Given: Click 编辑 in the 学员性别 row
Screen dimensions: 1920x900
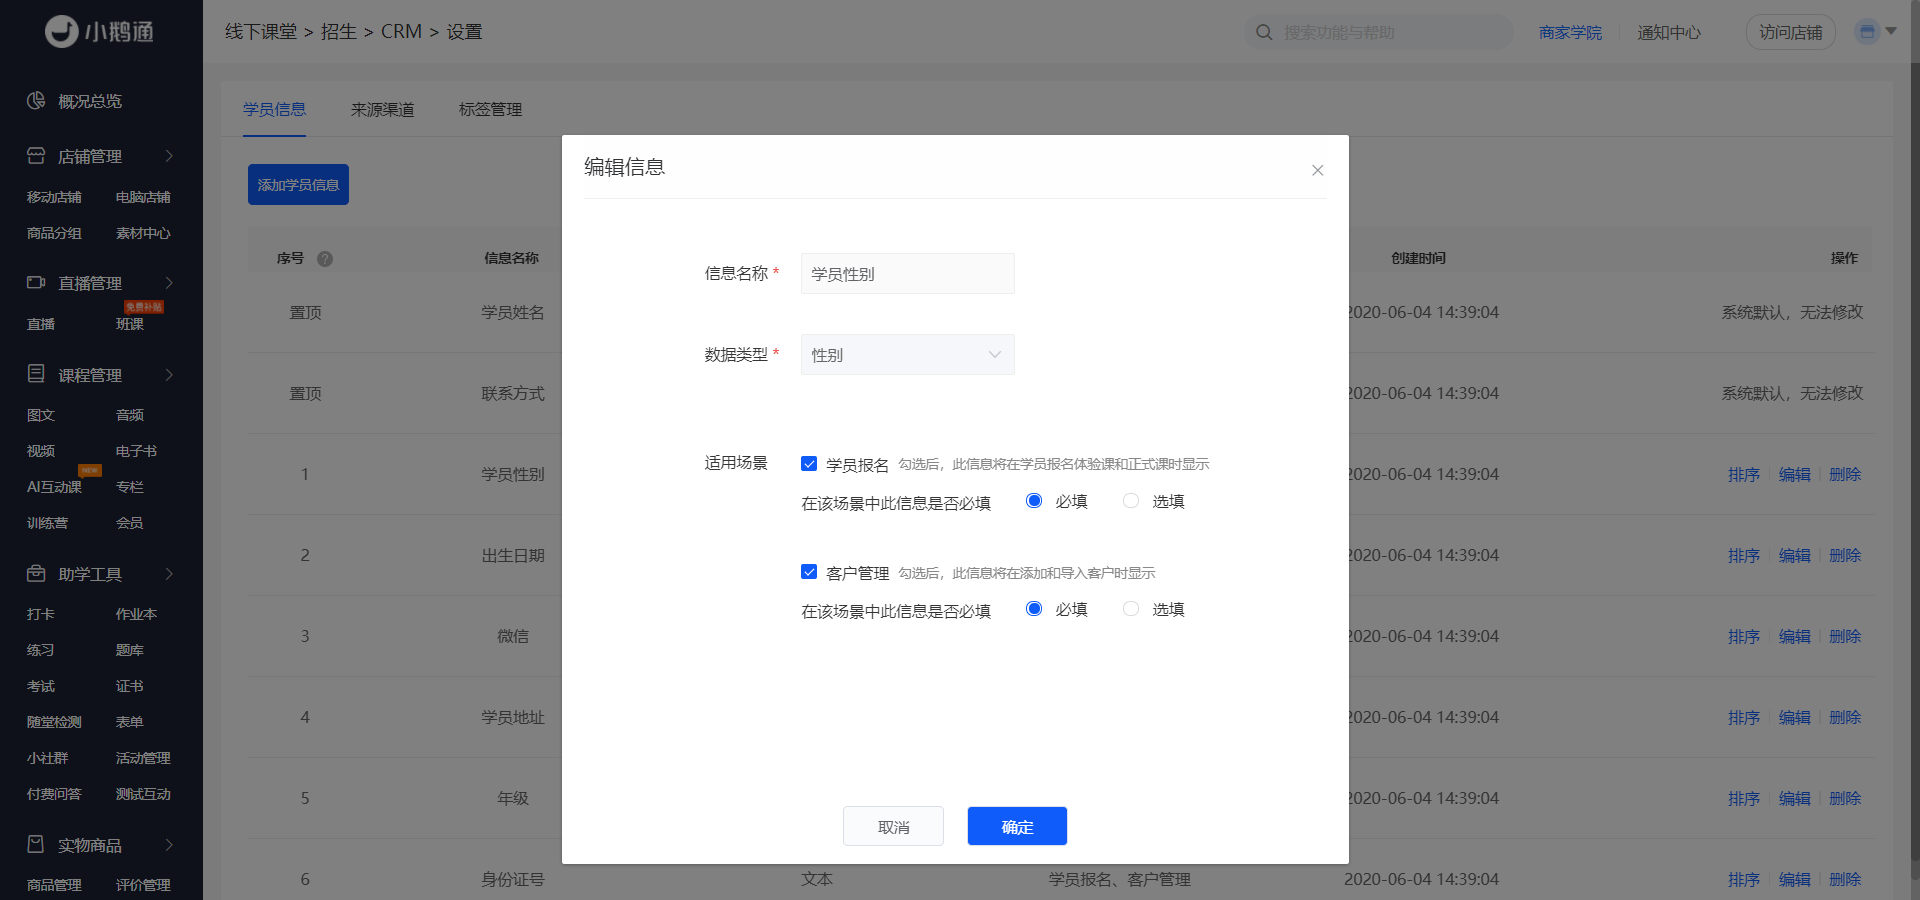Looking at the screenshot, I should point(1794,474).
